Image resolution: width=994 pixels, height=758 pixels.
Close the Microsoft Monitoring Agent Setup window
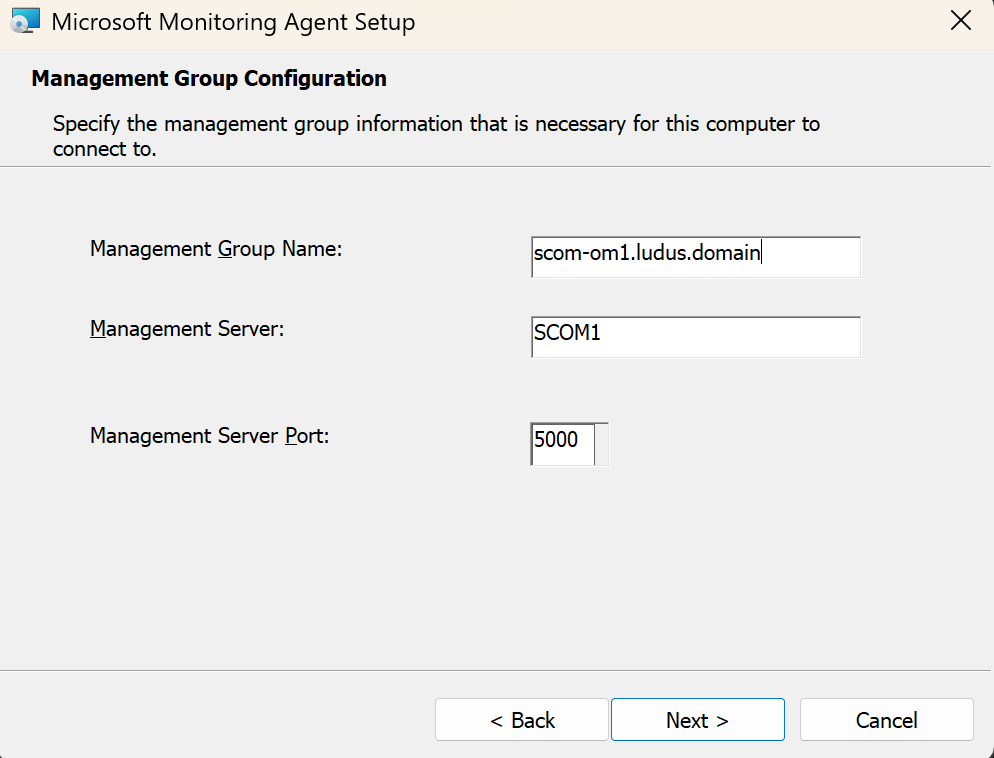tap(961, 21)
